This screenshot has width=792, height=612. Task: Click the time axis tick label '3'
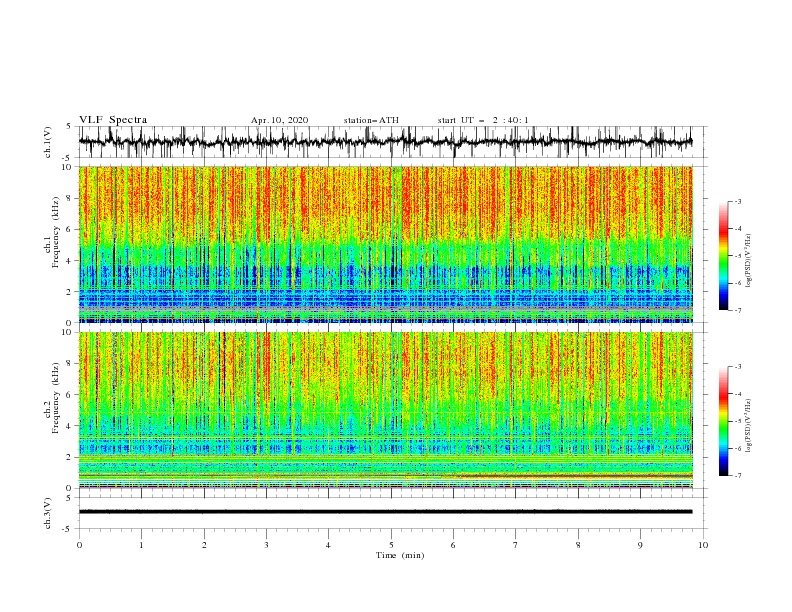[x=266, y=545]
